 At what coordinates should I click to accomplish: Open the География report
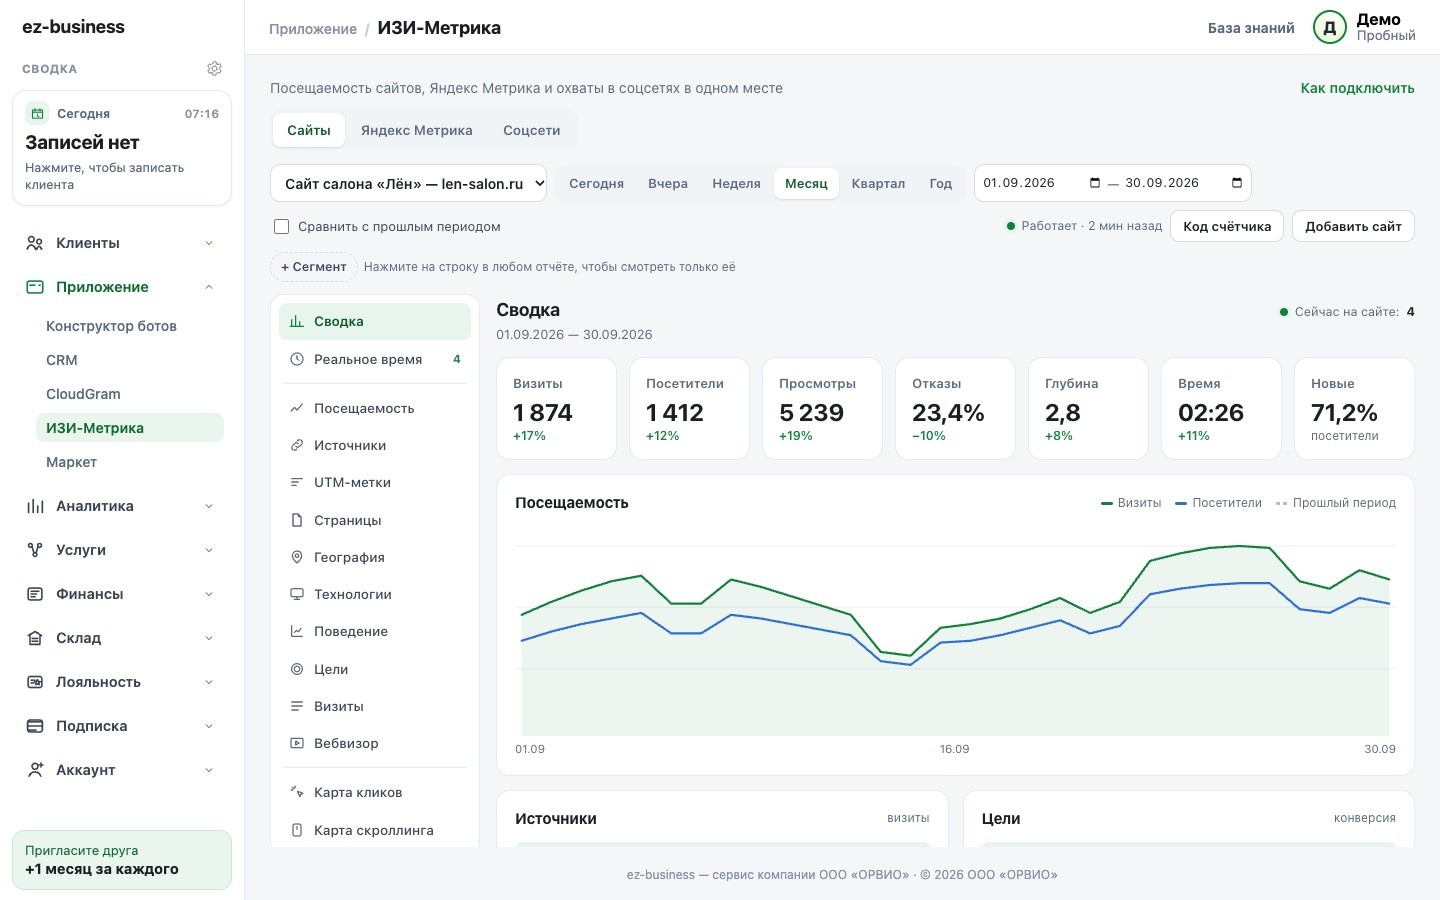[375, 557]
